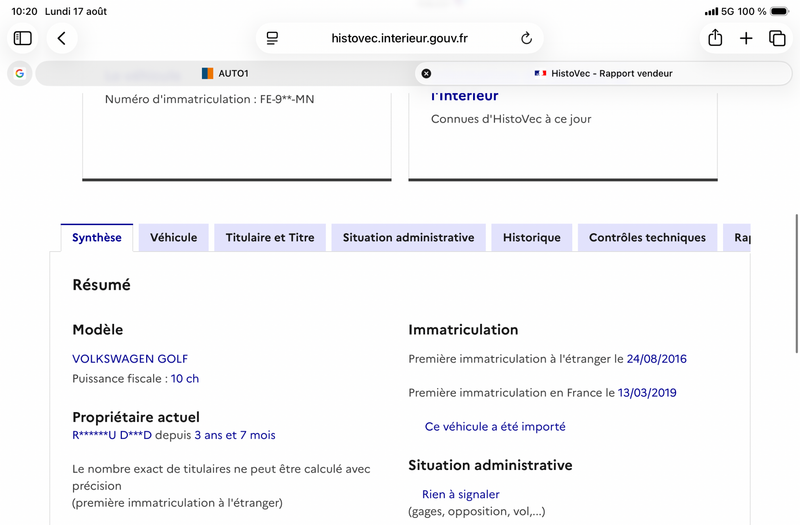Add a new Safari tab
The image size is (800, 525).
(x=746, y=38)
